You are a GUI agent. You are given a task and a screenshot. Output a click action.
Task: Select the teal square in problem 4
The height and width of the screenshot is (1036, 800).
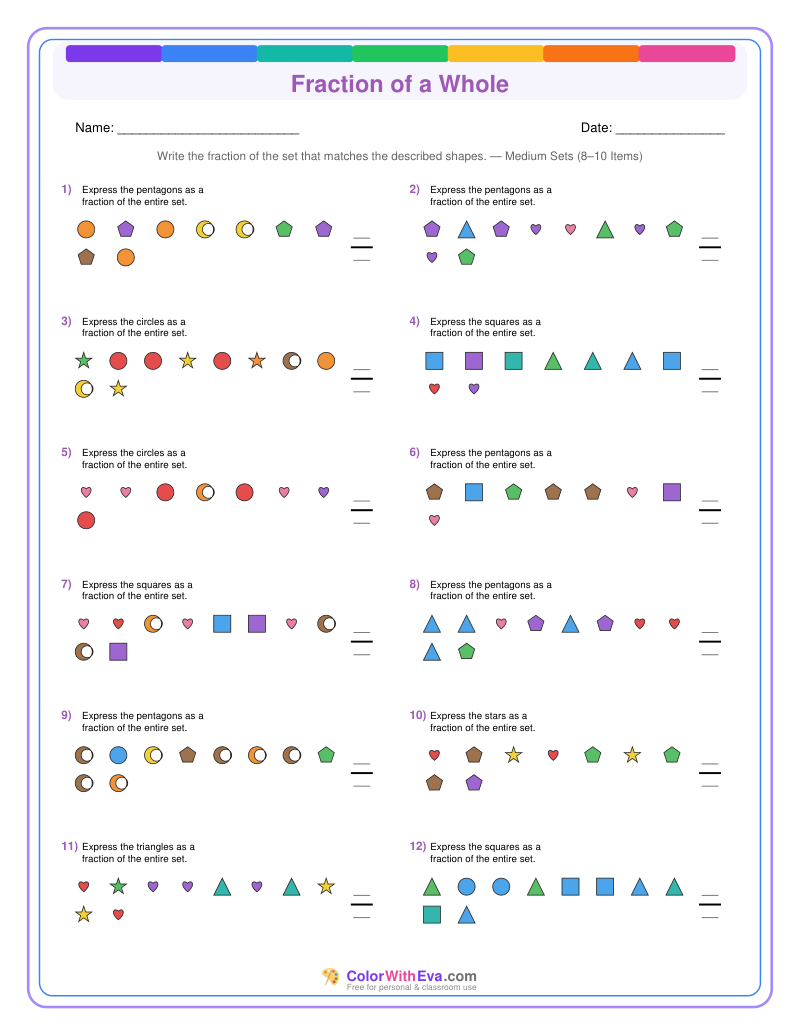pyautogui.click(x=513, y=361)
